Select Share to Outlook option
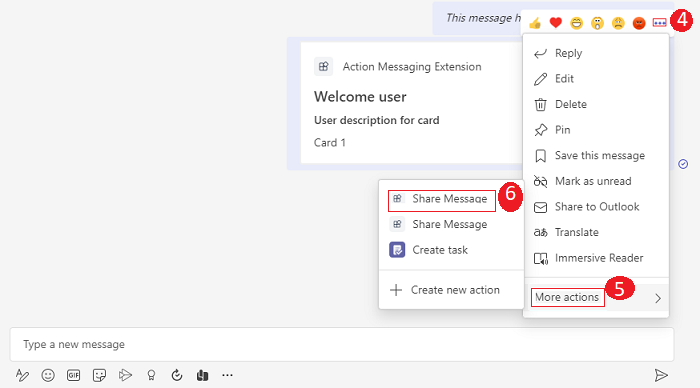 click(596, 207)
